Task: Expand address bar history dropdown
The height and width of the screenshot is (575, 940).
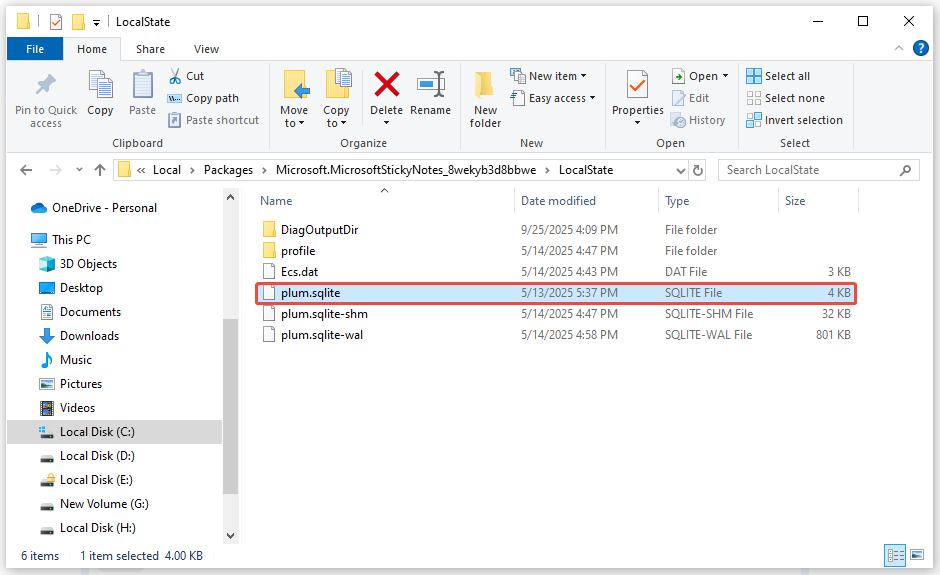Action: pyautogui.click(x=680, y=170)
